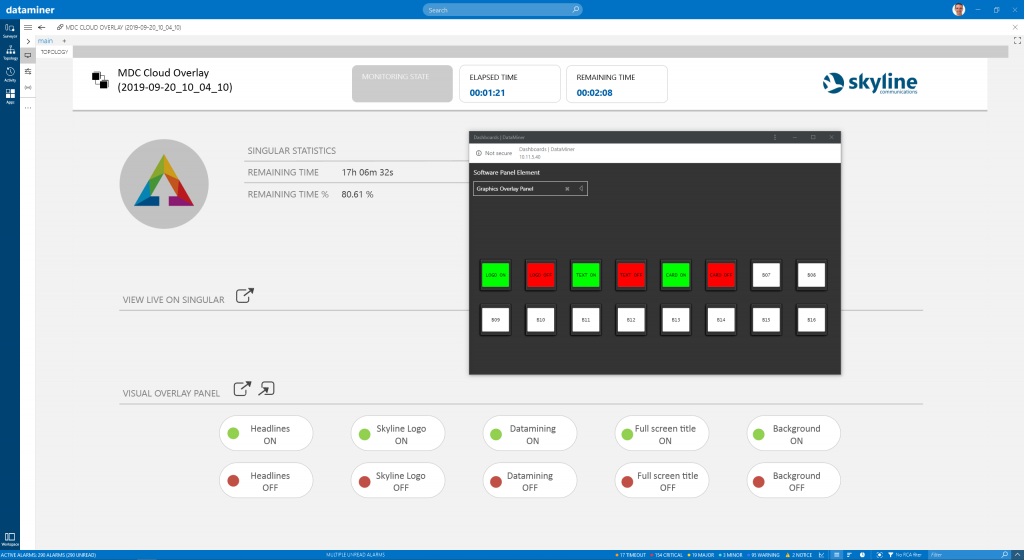Open Graphics Overlay Panel dropdown

pos(530,189)
